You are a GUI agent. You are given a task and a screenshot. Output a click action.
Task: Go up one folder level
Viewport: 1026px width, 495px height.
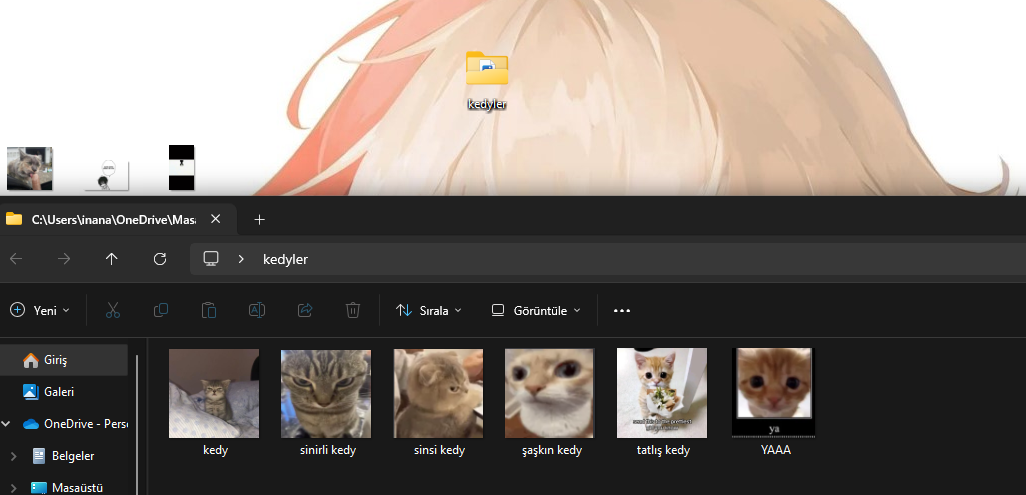click(x=112, y=259)
